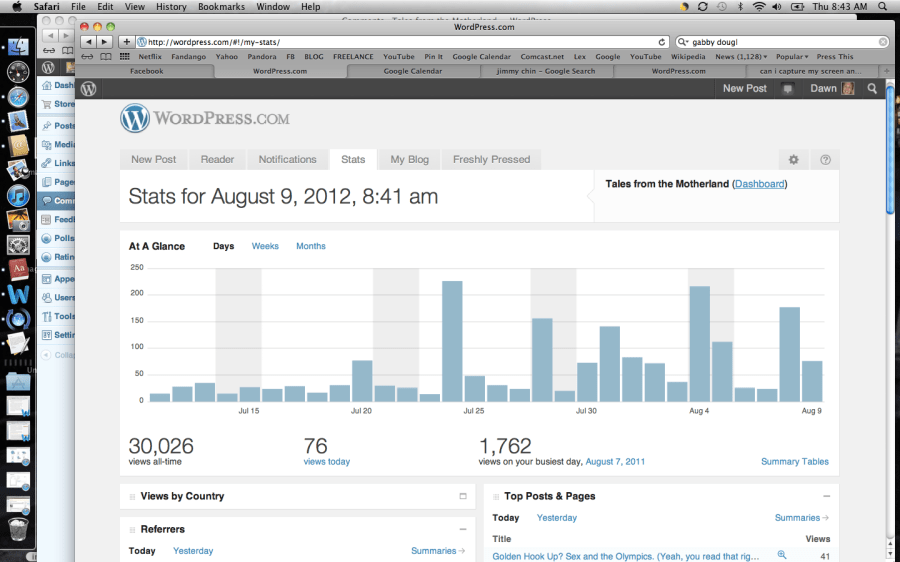Expand the Views by Country panel
900x562 pixels.
(x=463, y=496)
